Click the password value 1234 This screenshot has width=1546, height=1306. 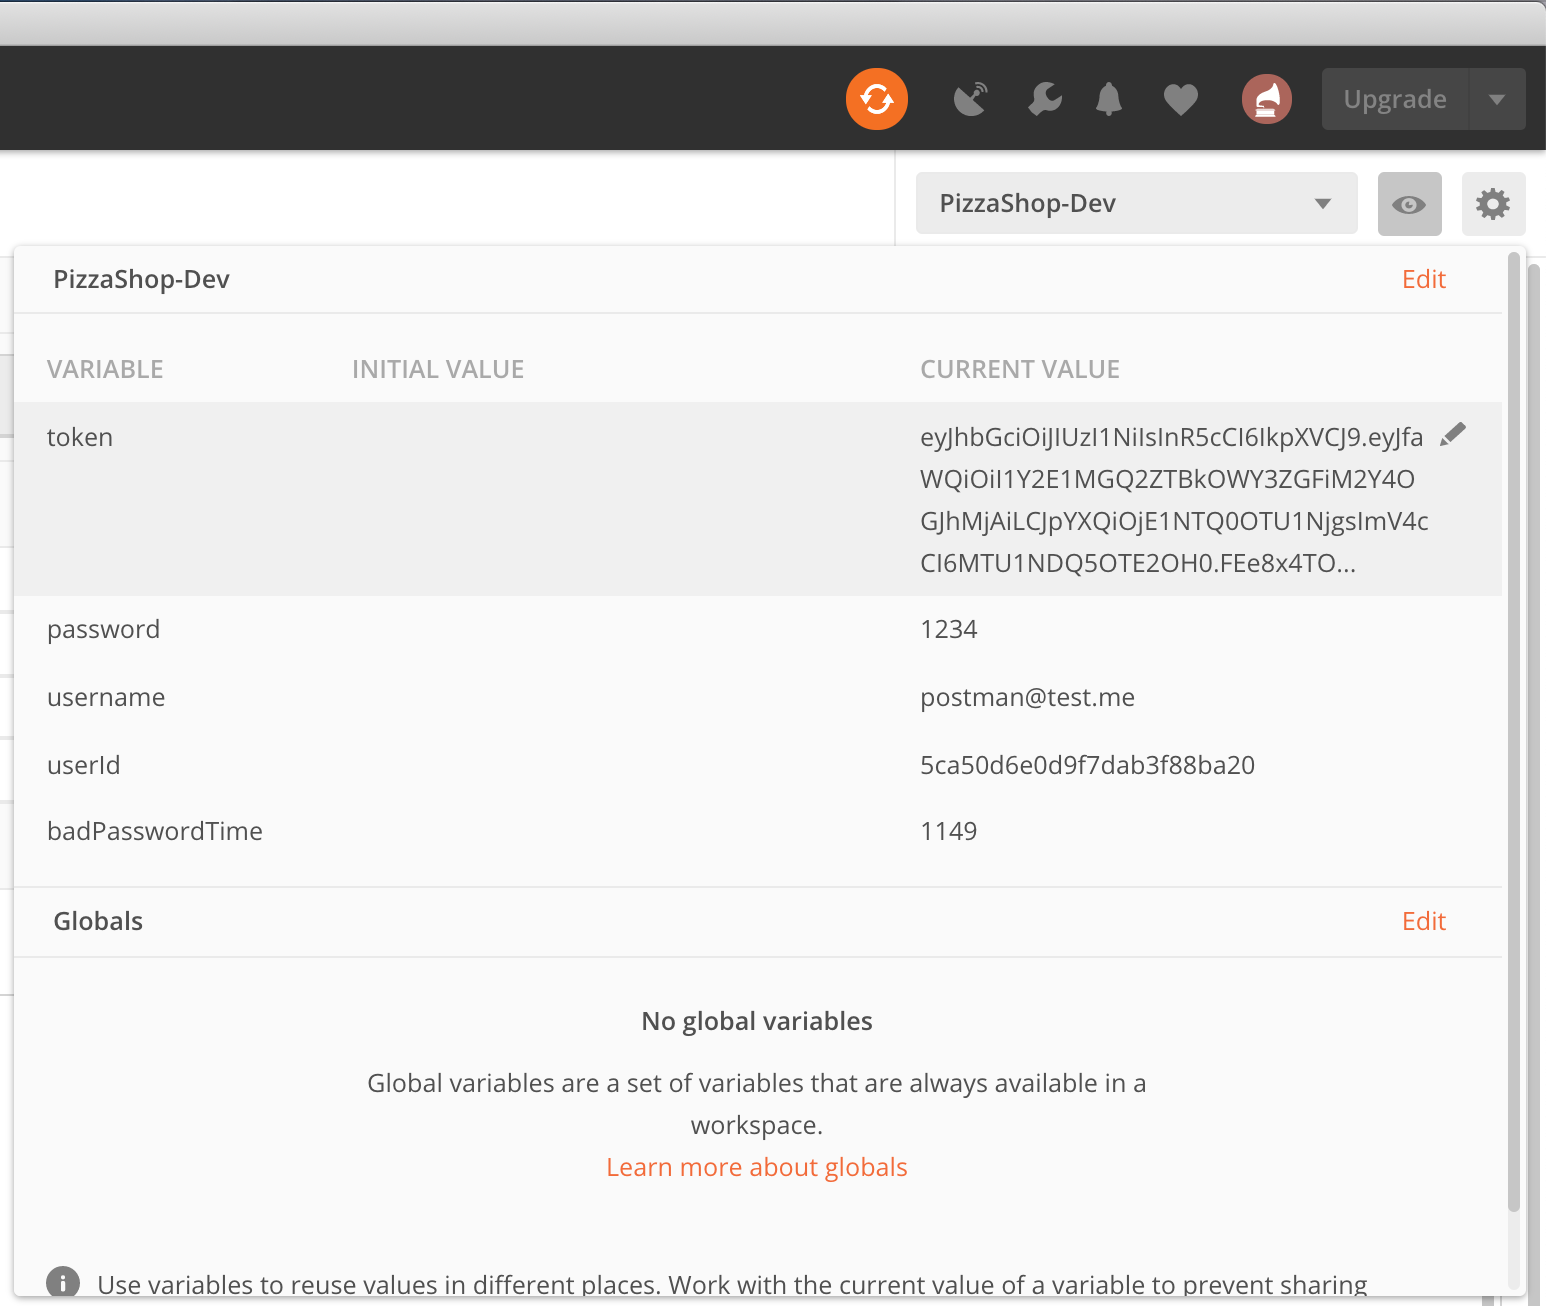949,629
